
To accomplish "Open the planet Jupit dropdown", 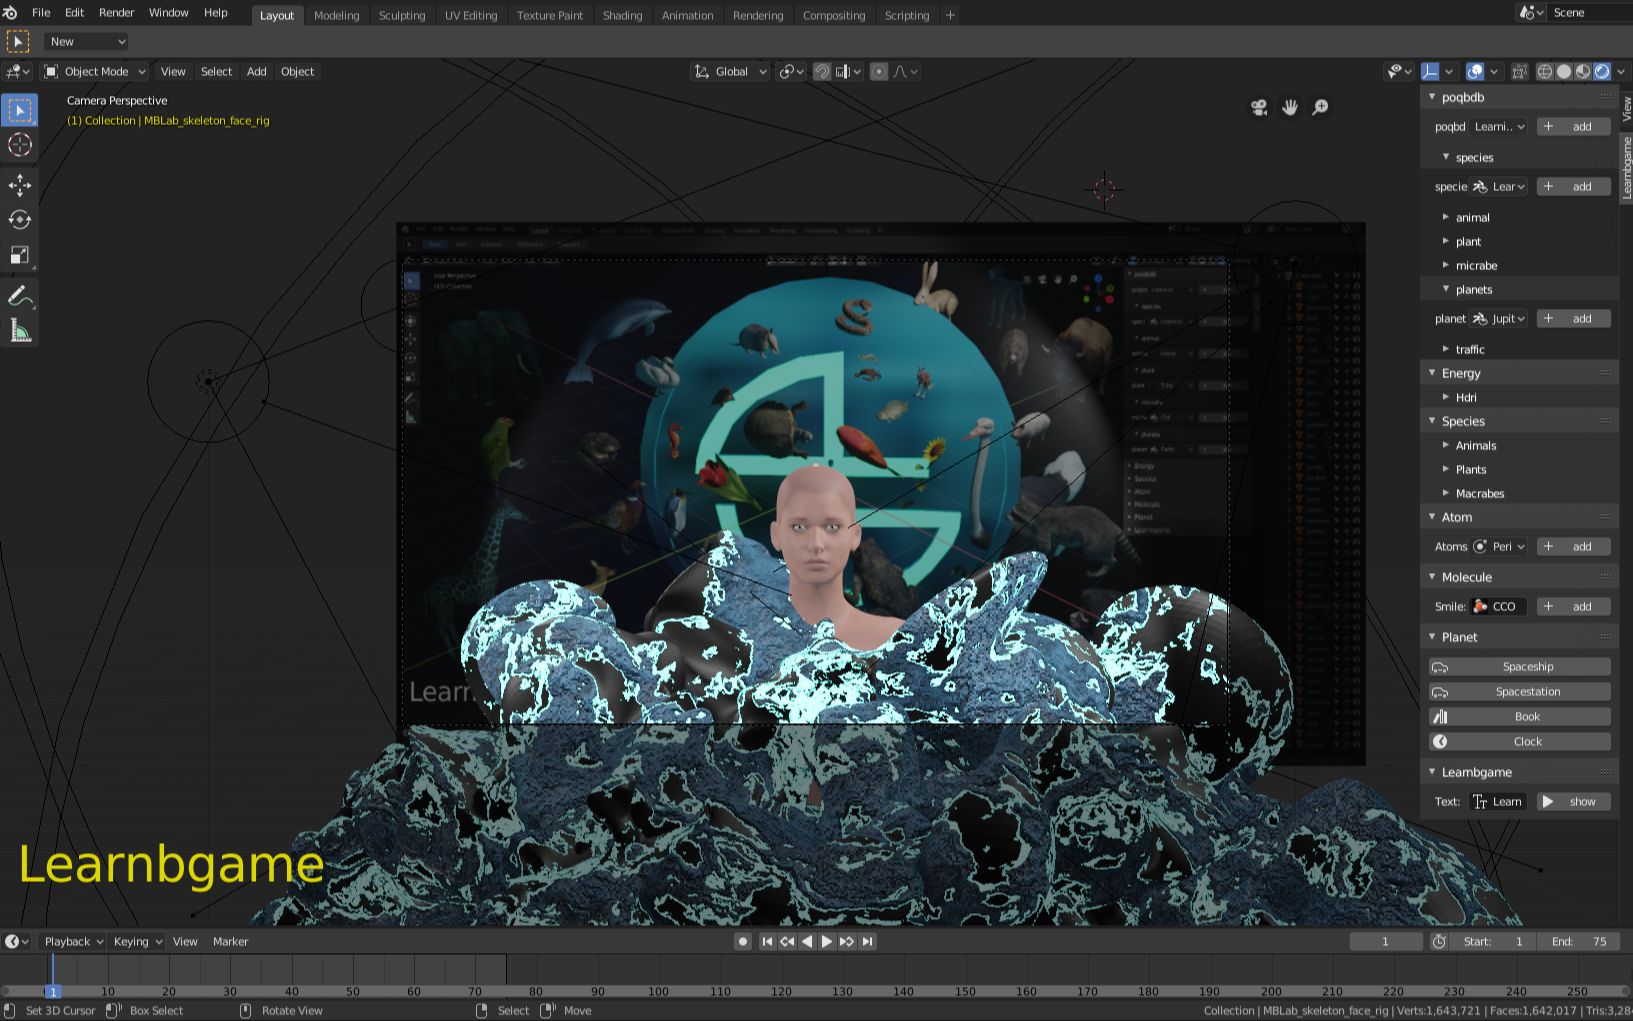I will coord(1498,319).
